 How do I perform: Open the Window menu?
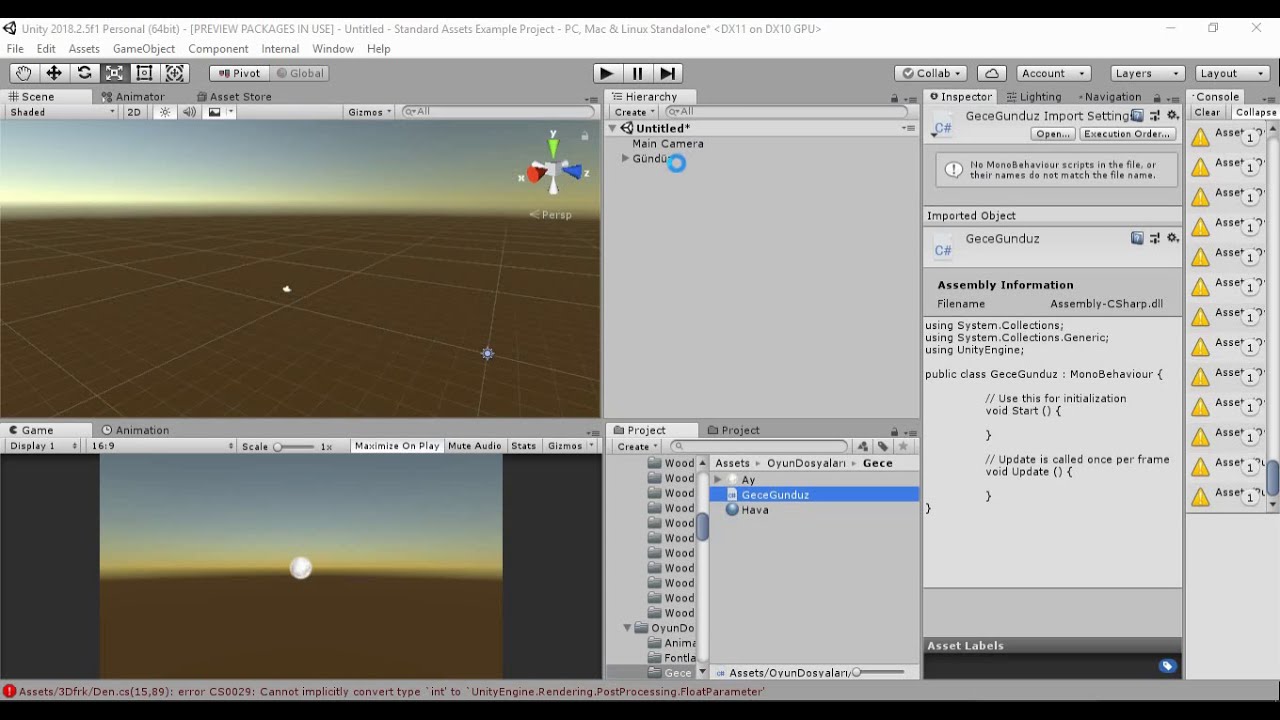[x=333, y=48]
